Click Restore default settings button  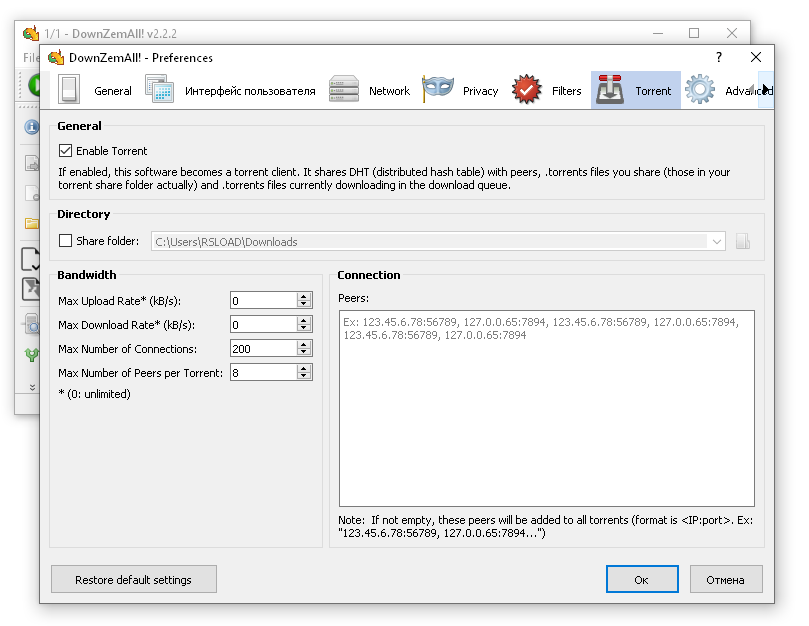[x=134, y=580]
